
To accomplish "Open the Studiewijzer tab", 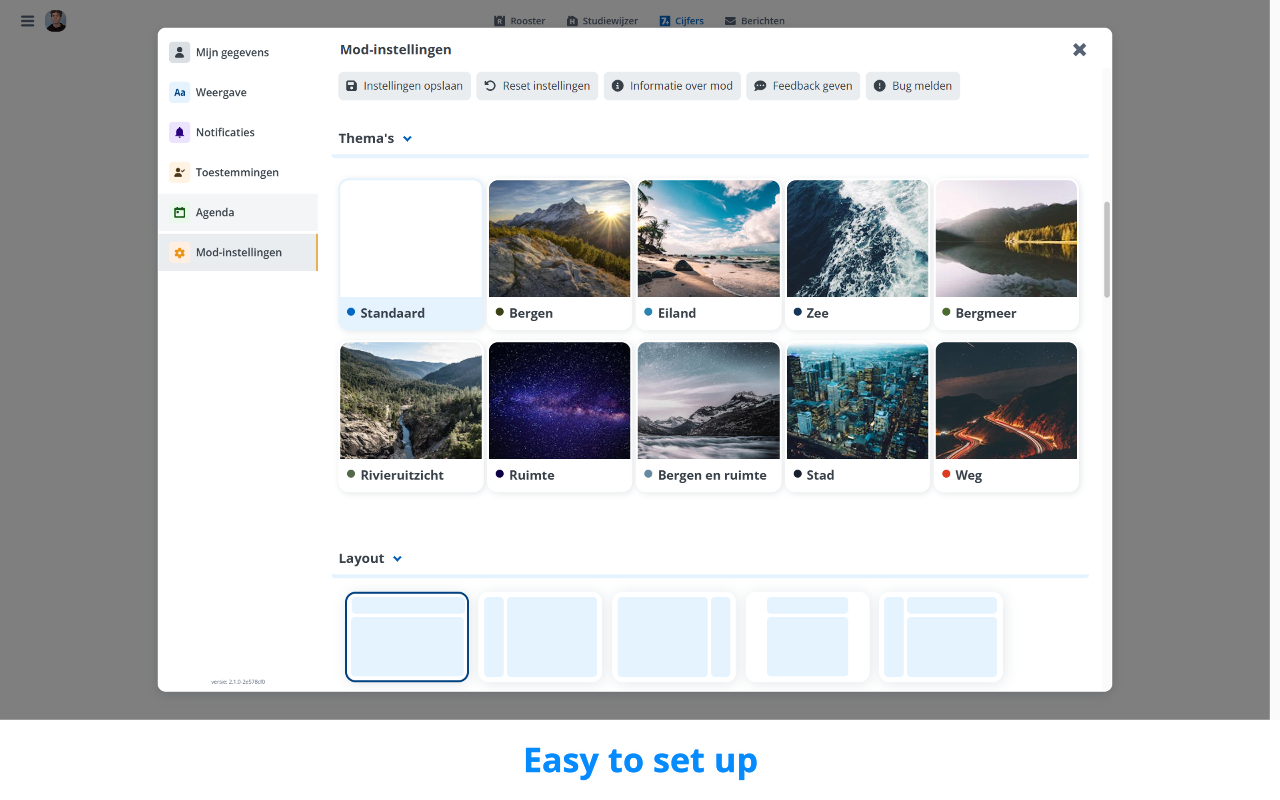I will click(x=602, y=21).
